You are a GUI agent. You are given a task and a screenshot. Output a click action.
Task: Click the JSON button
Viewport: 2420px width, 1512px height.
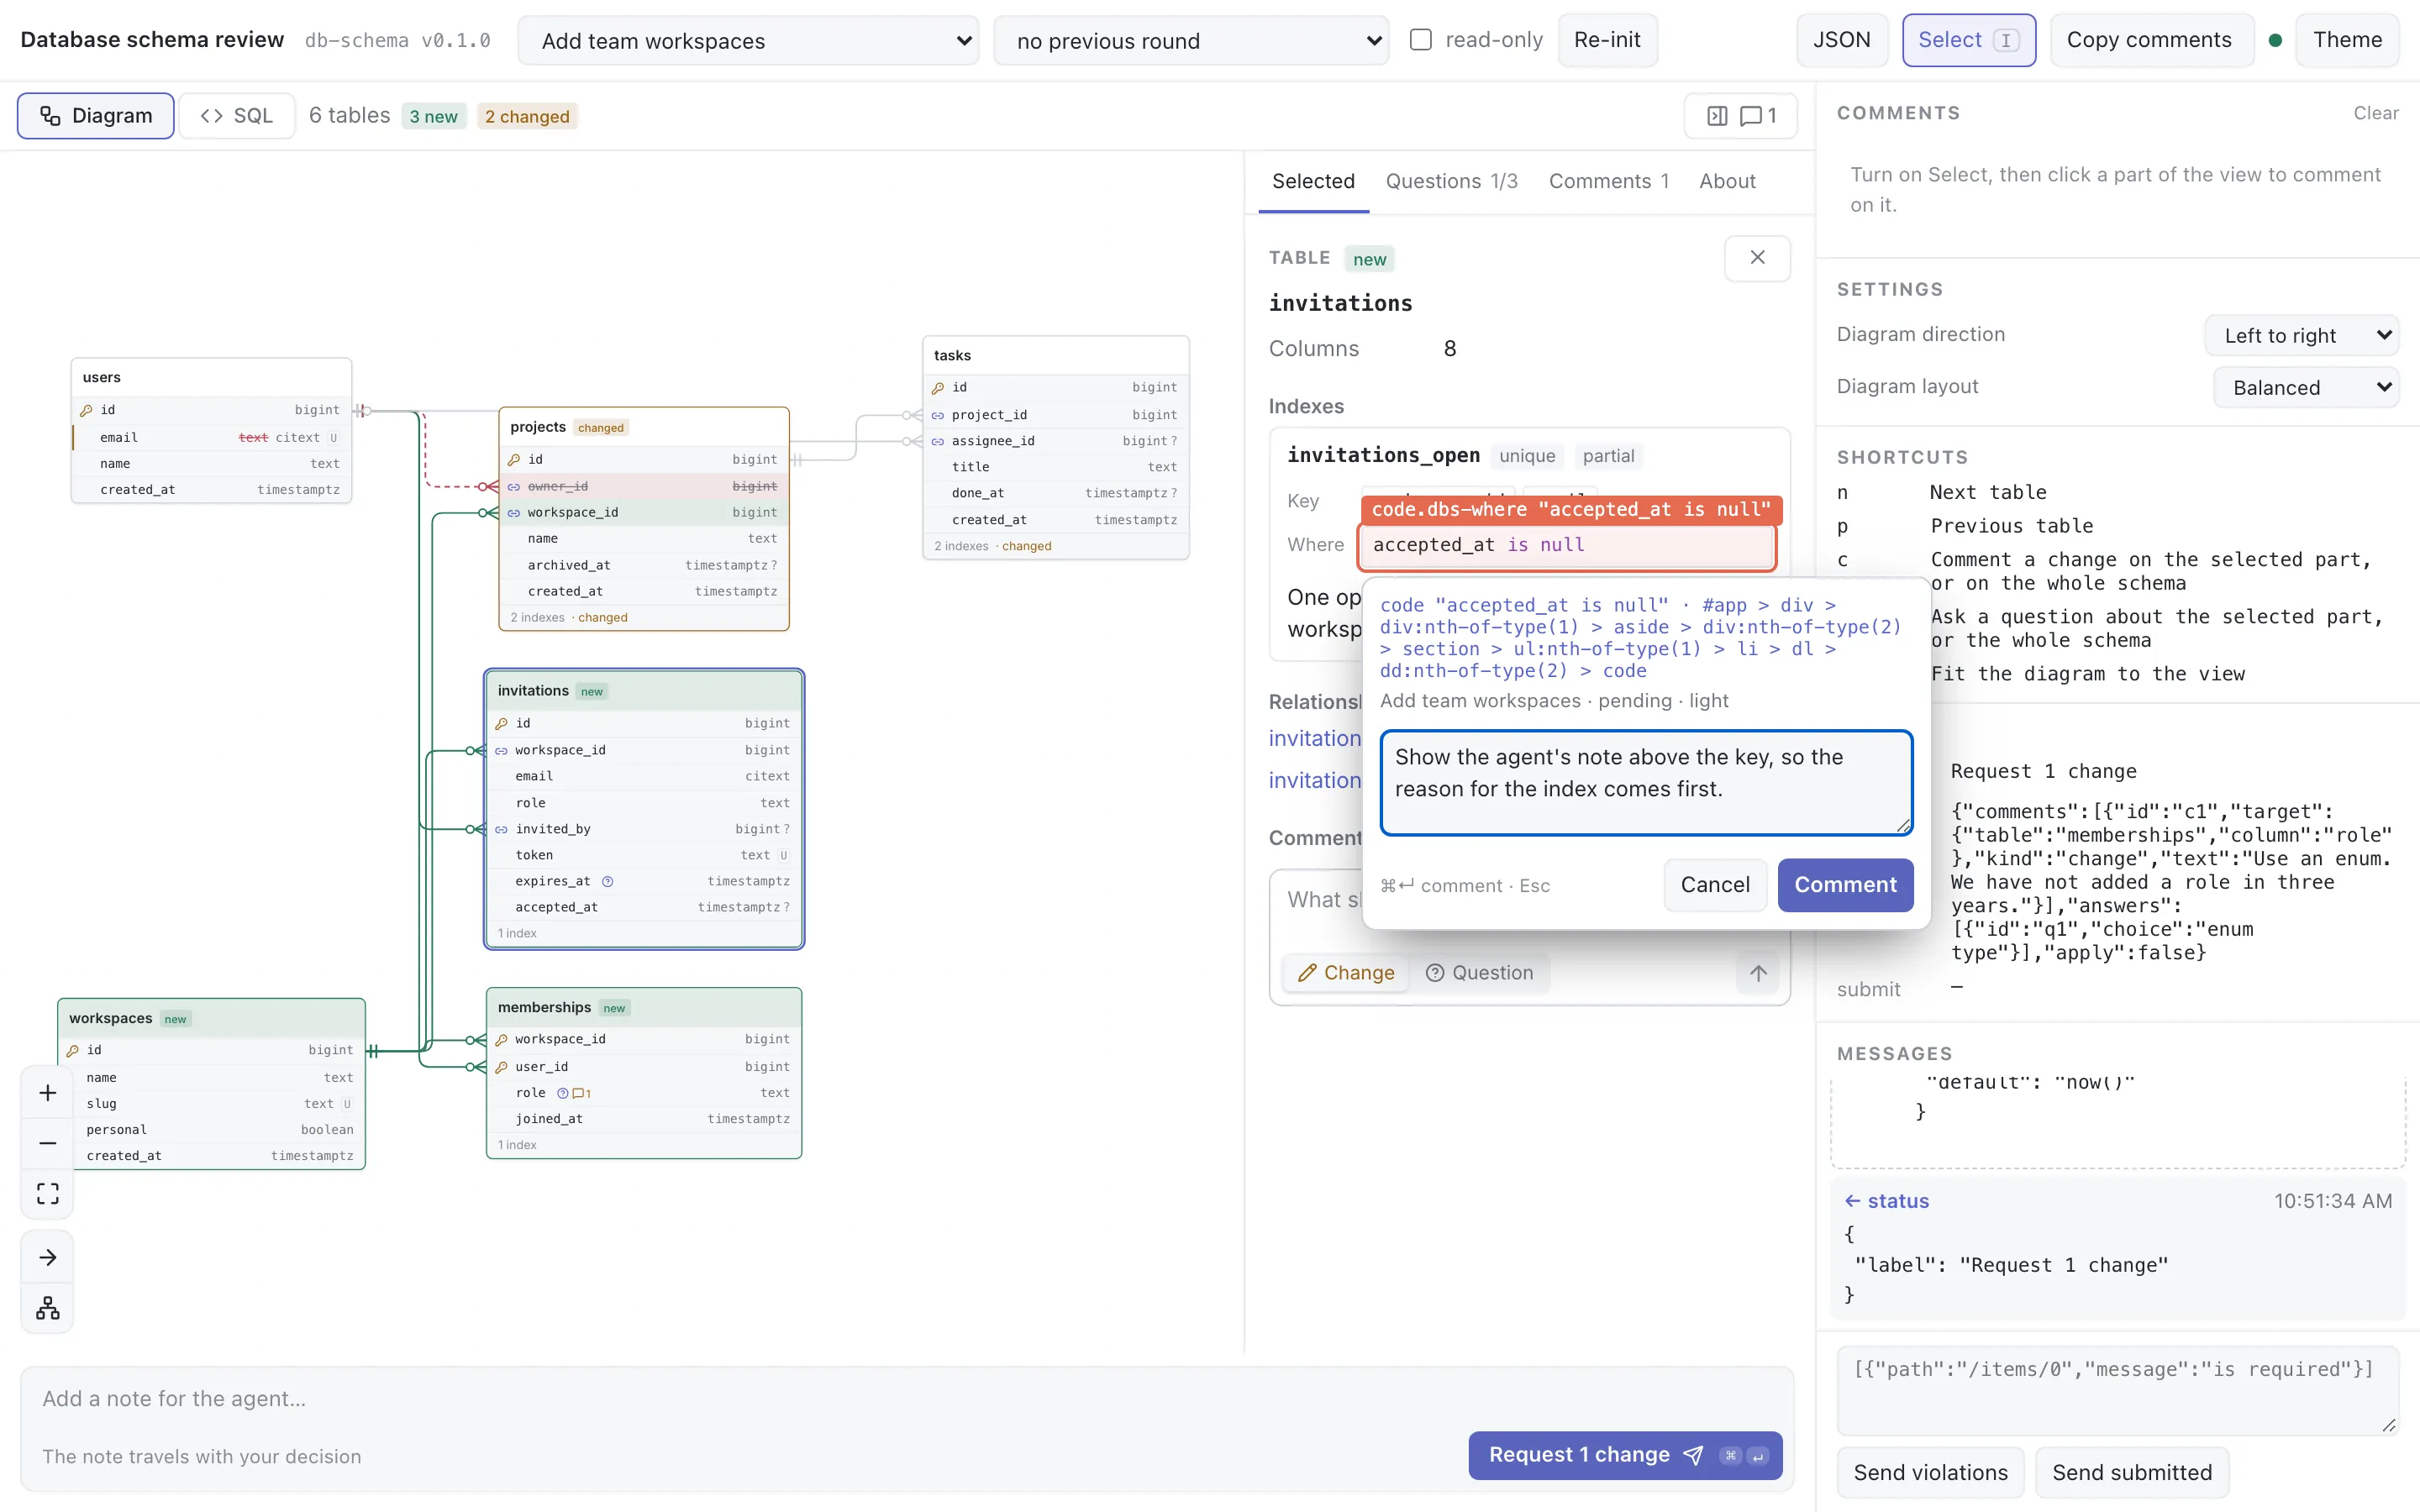(x=1842, y=40)
